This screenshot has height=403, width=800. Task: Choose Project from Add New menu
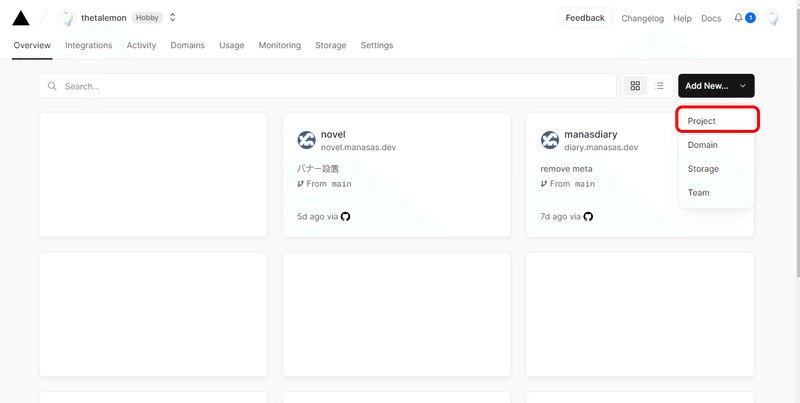[717, 121]
